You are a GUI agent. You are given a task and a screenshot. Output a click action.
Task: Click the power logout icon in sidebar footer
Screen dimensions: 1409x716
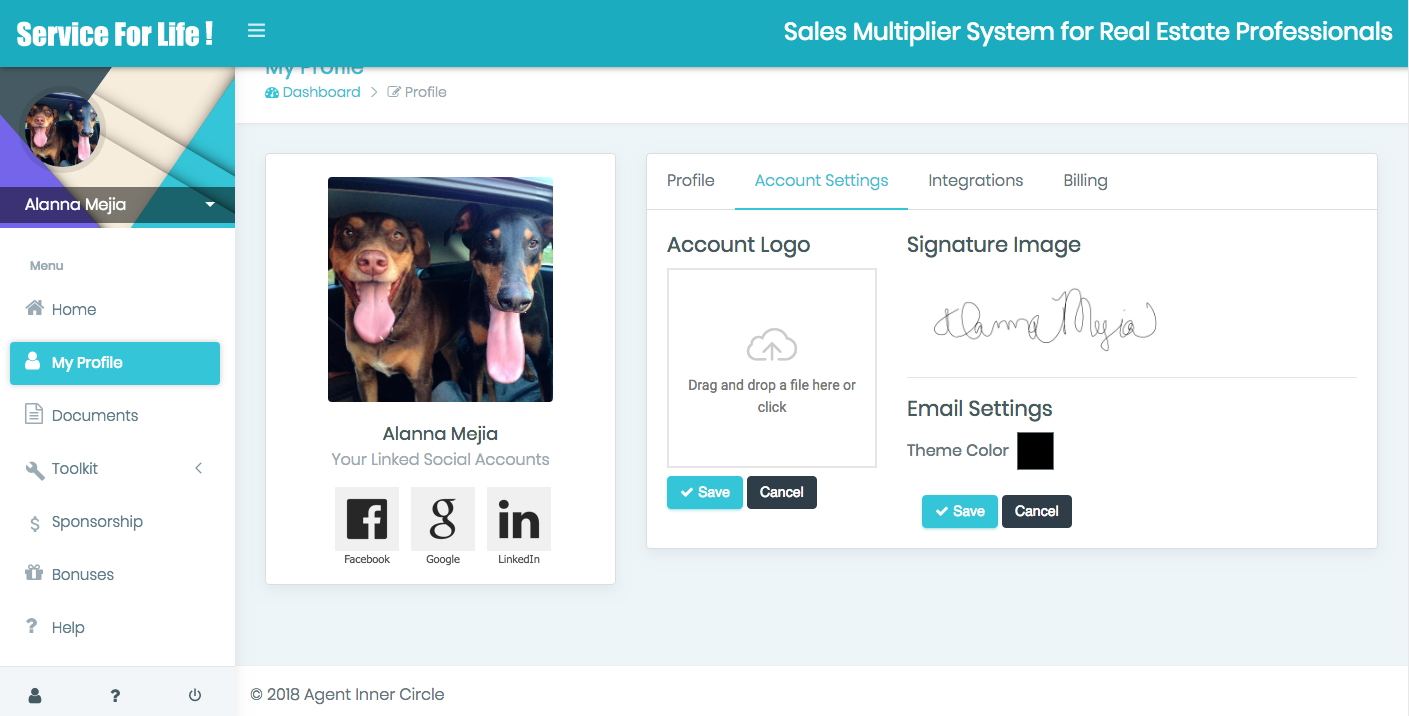(195, 695)
